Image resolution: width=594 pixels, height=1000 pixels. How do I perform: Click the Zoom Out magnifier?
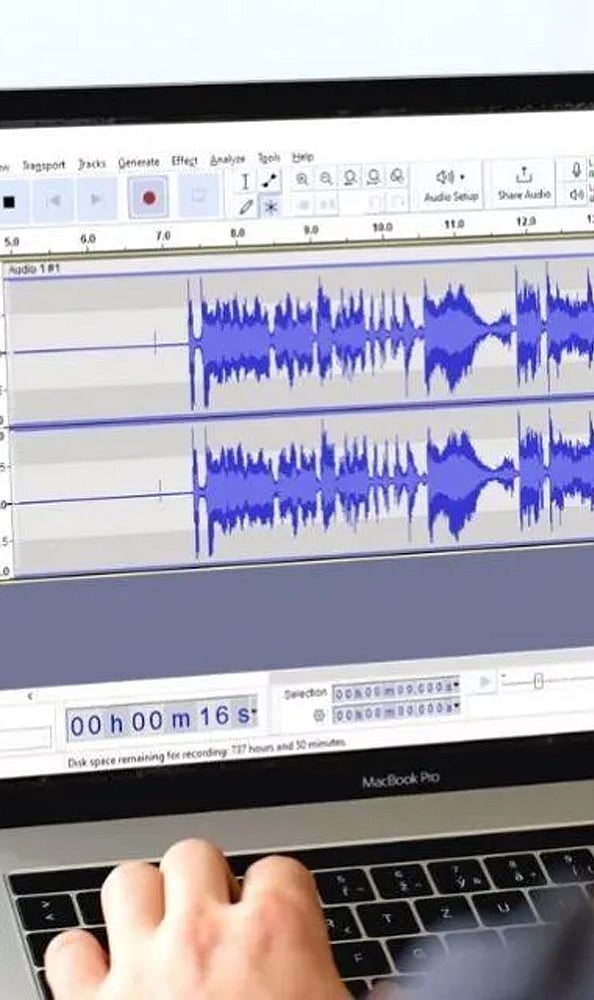[326, 179]
